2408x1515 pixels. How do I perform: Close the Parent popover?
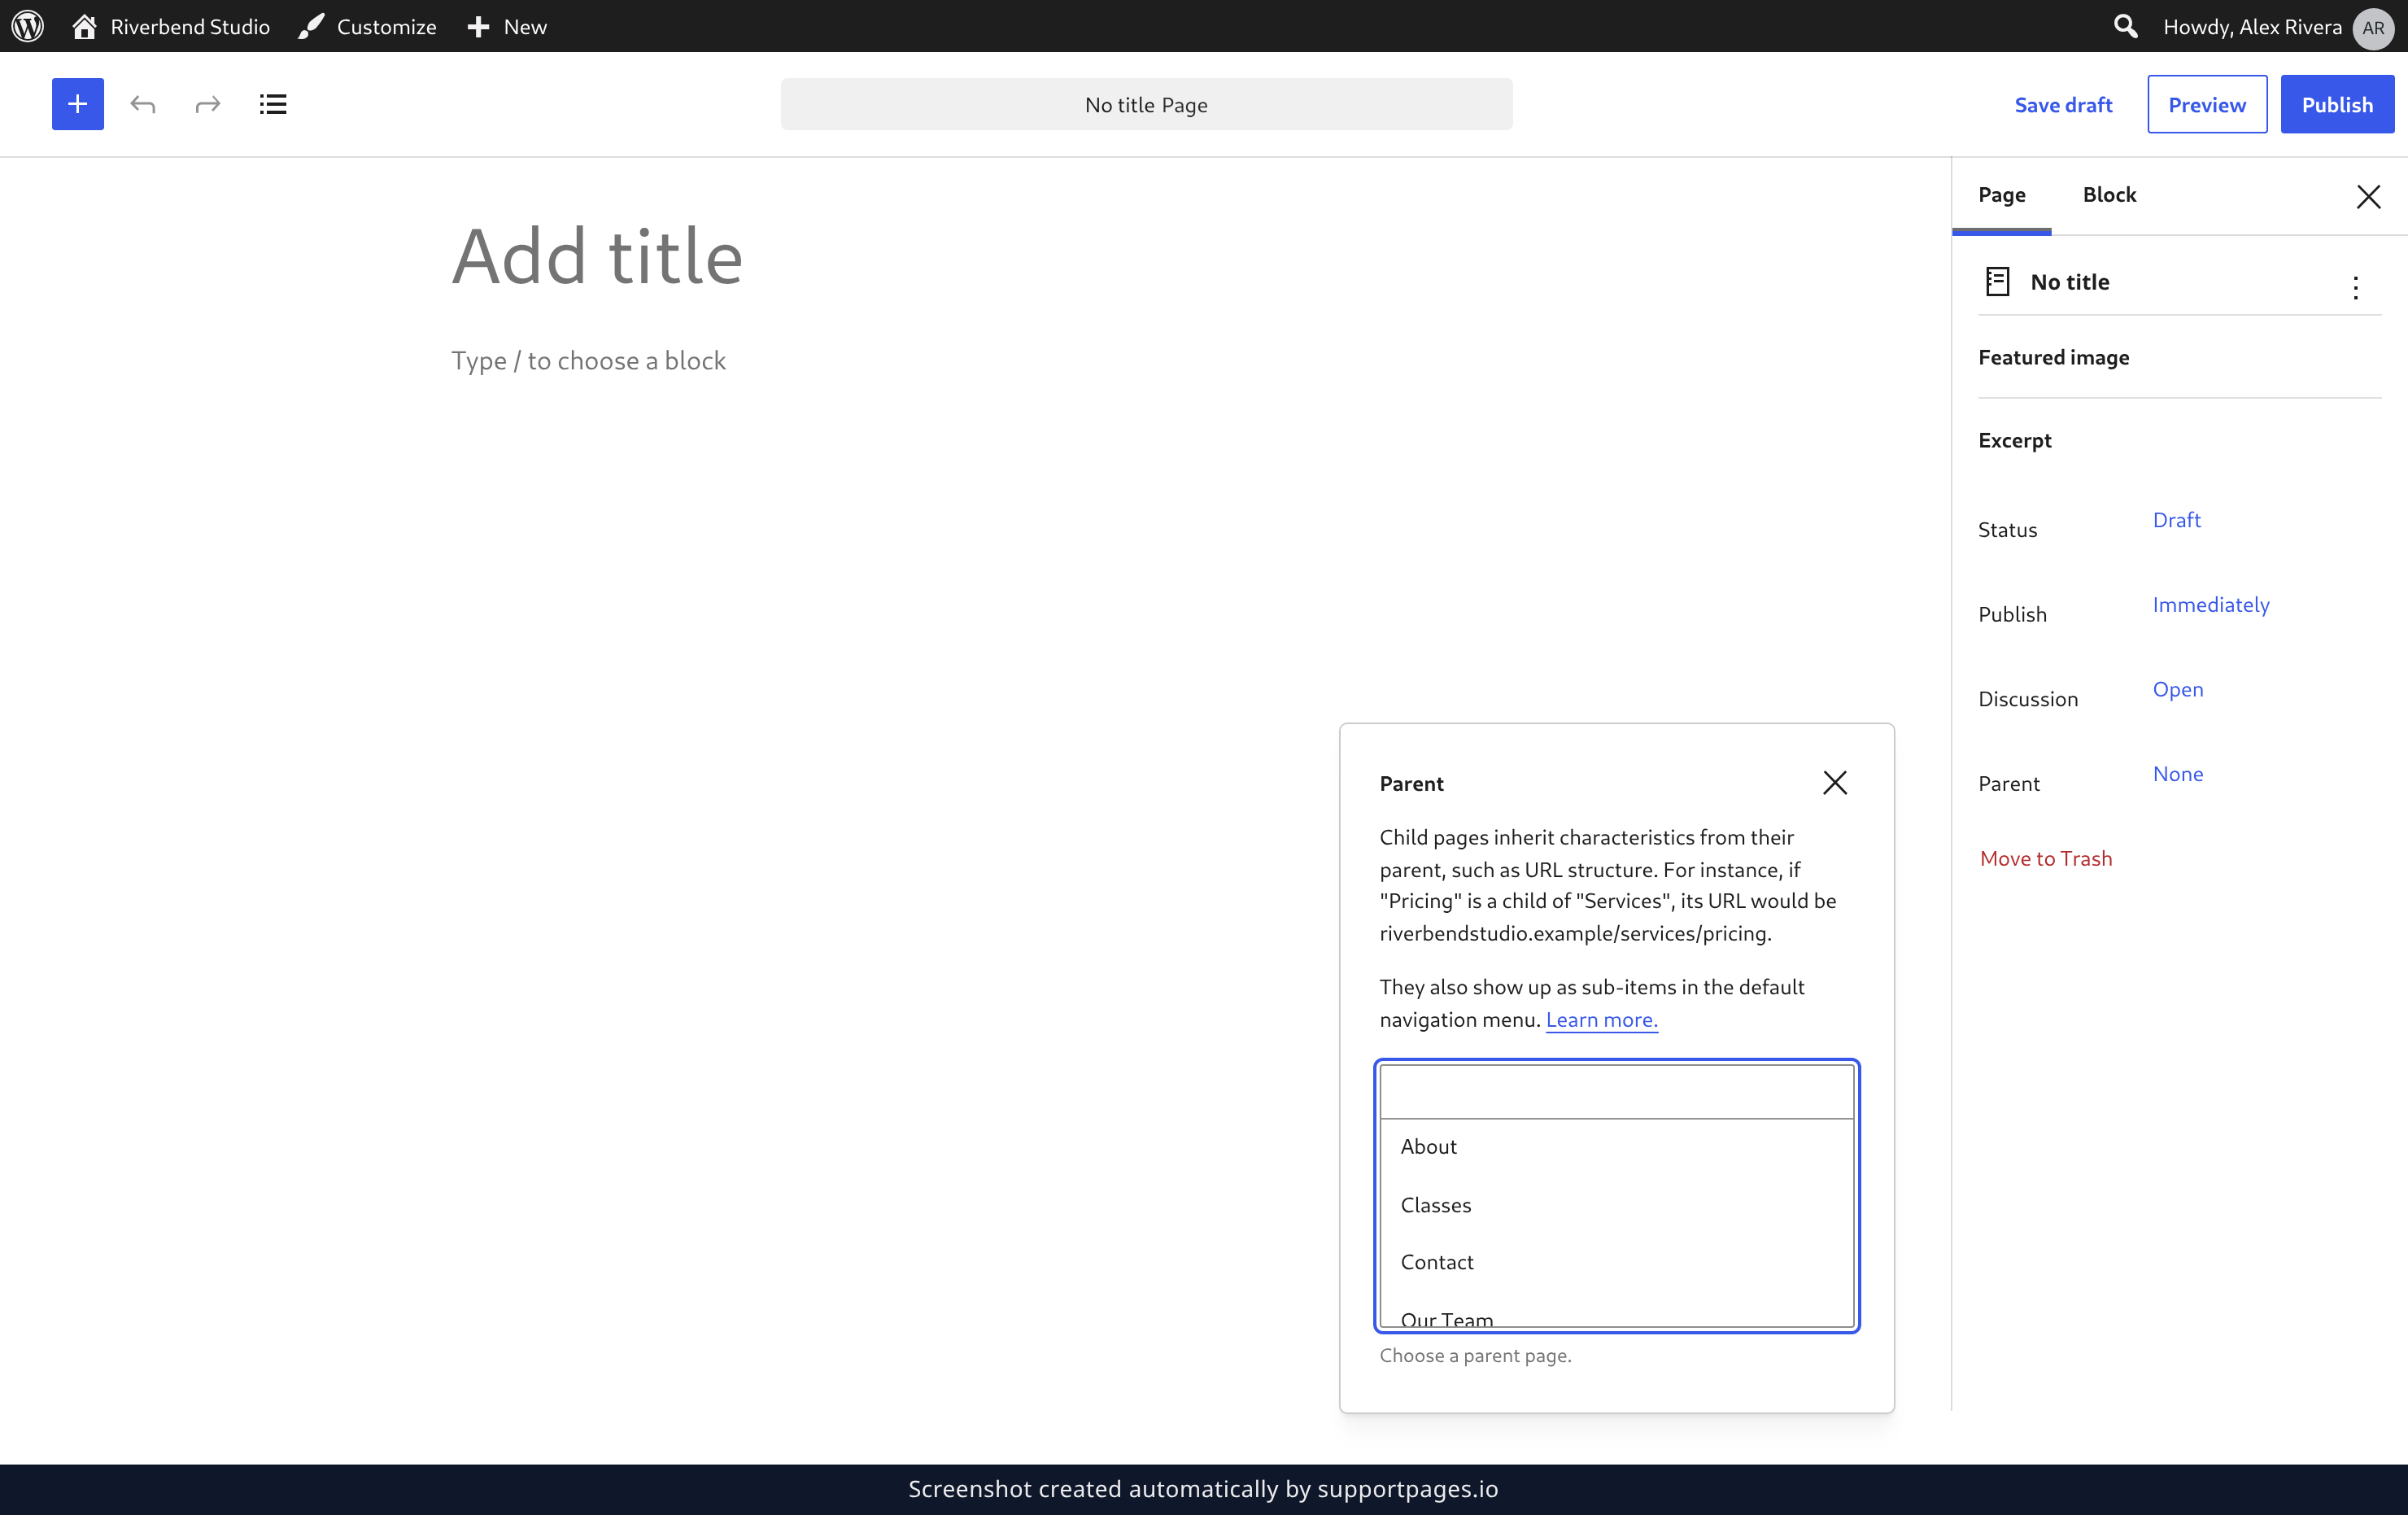click(x=1835, y=782)
